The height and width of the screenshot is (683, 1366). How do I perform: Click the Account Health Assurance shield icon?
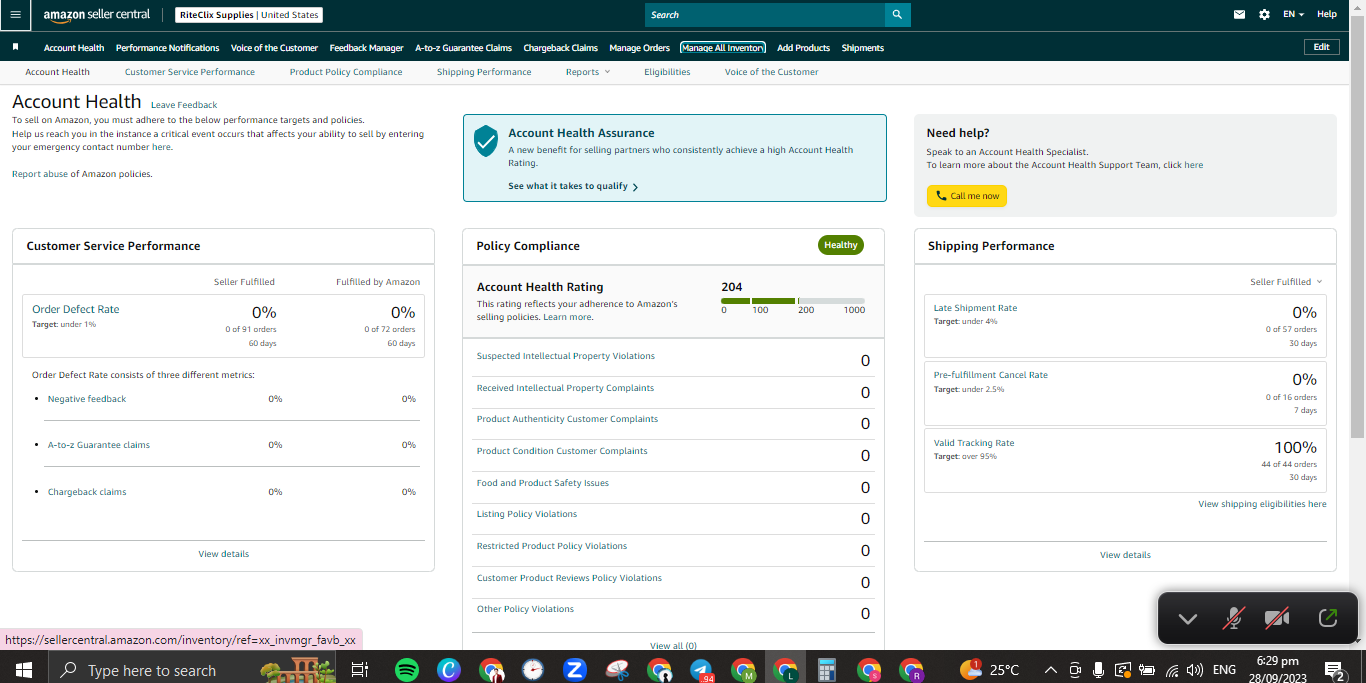click(x=486, y=141)
